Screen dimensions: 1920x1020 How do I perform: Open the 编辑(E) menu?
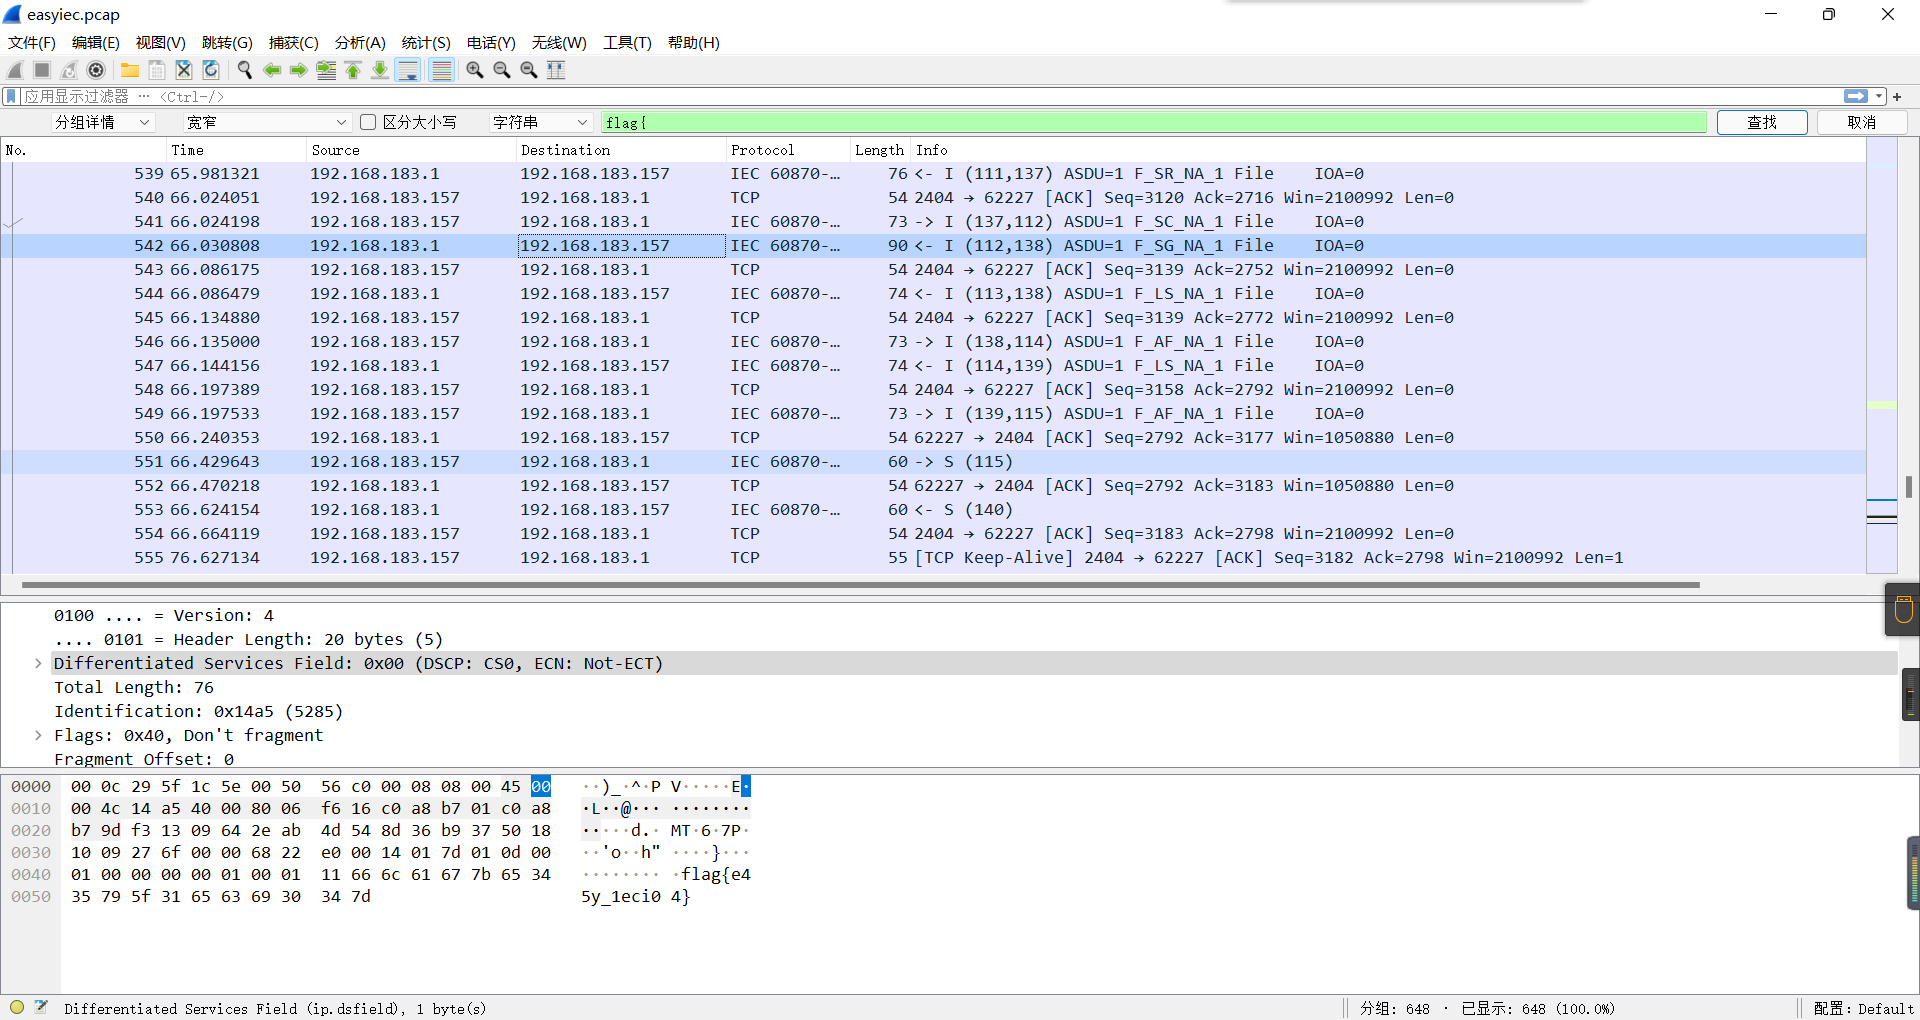click(x=96, y=42)
